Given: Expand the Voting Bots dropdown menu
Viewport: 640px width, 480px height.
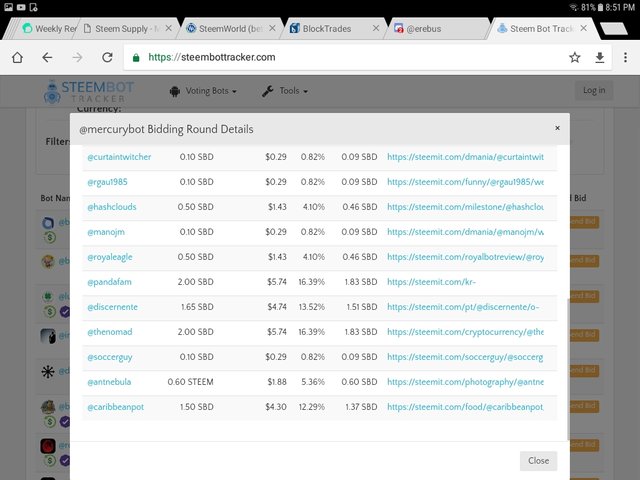Looking at the screenshot, I should point(203,91).
